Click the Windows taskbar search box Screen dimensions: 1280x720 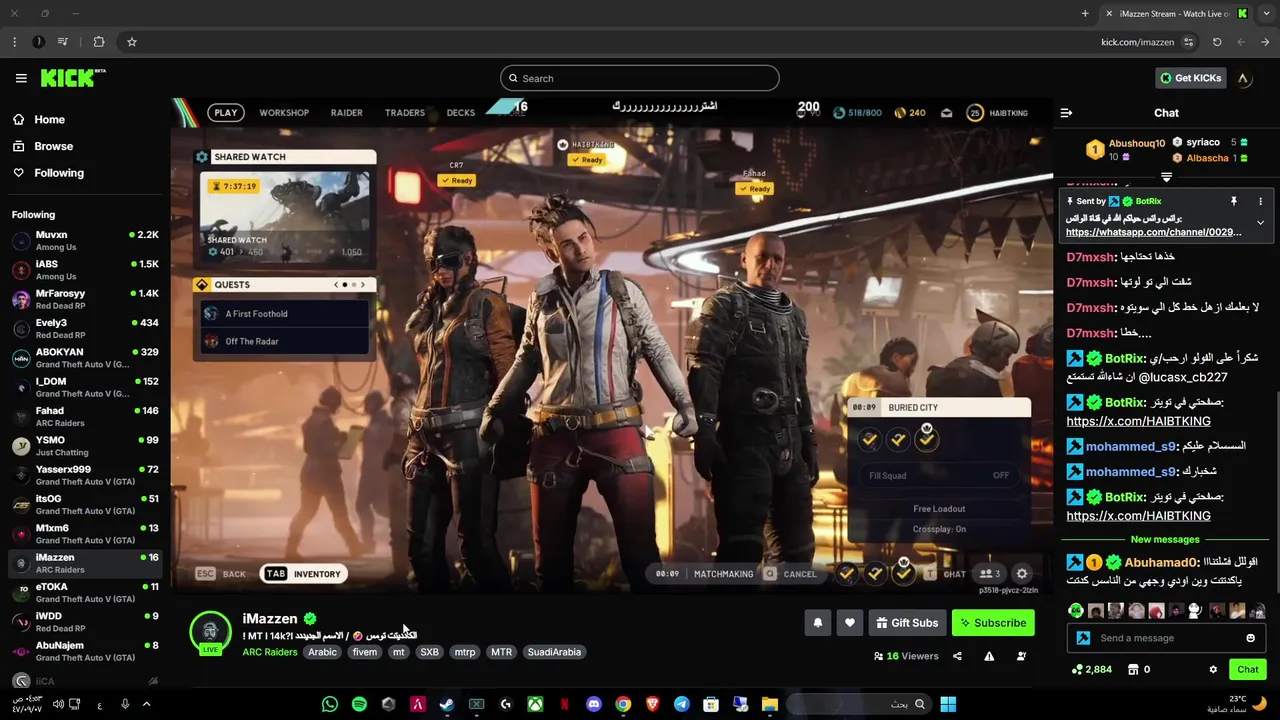[x=857, y=704]
